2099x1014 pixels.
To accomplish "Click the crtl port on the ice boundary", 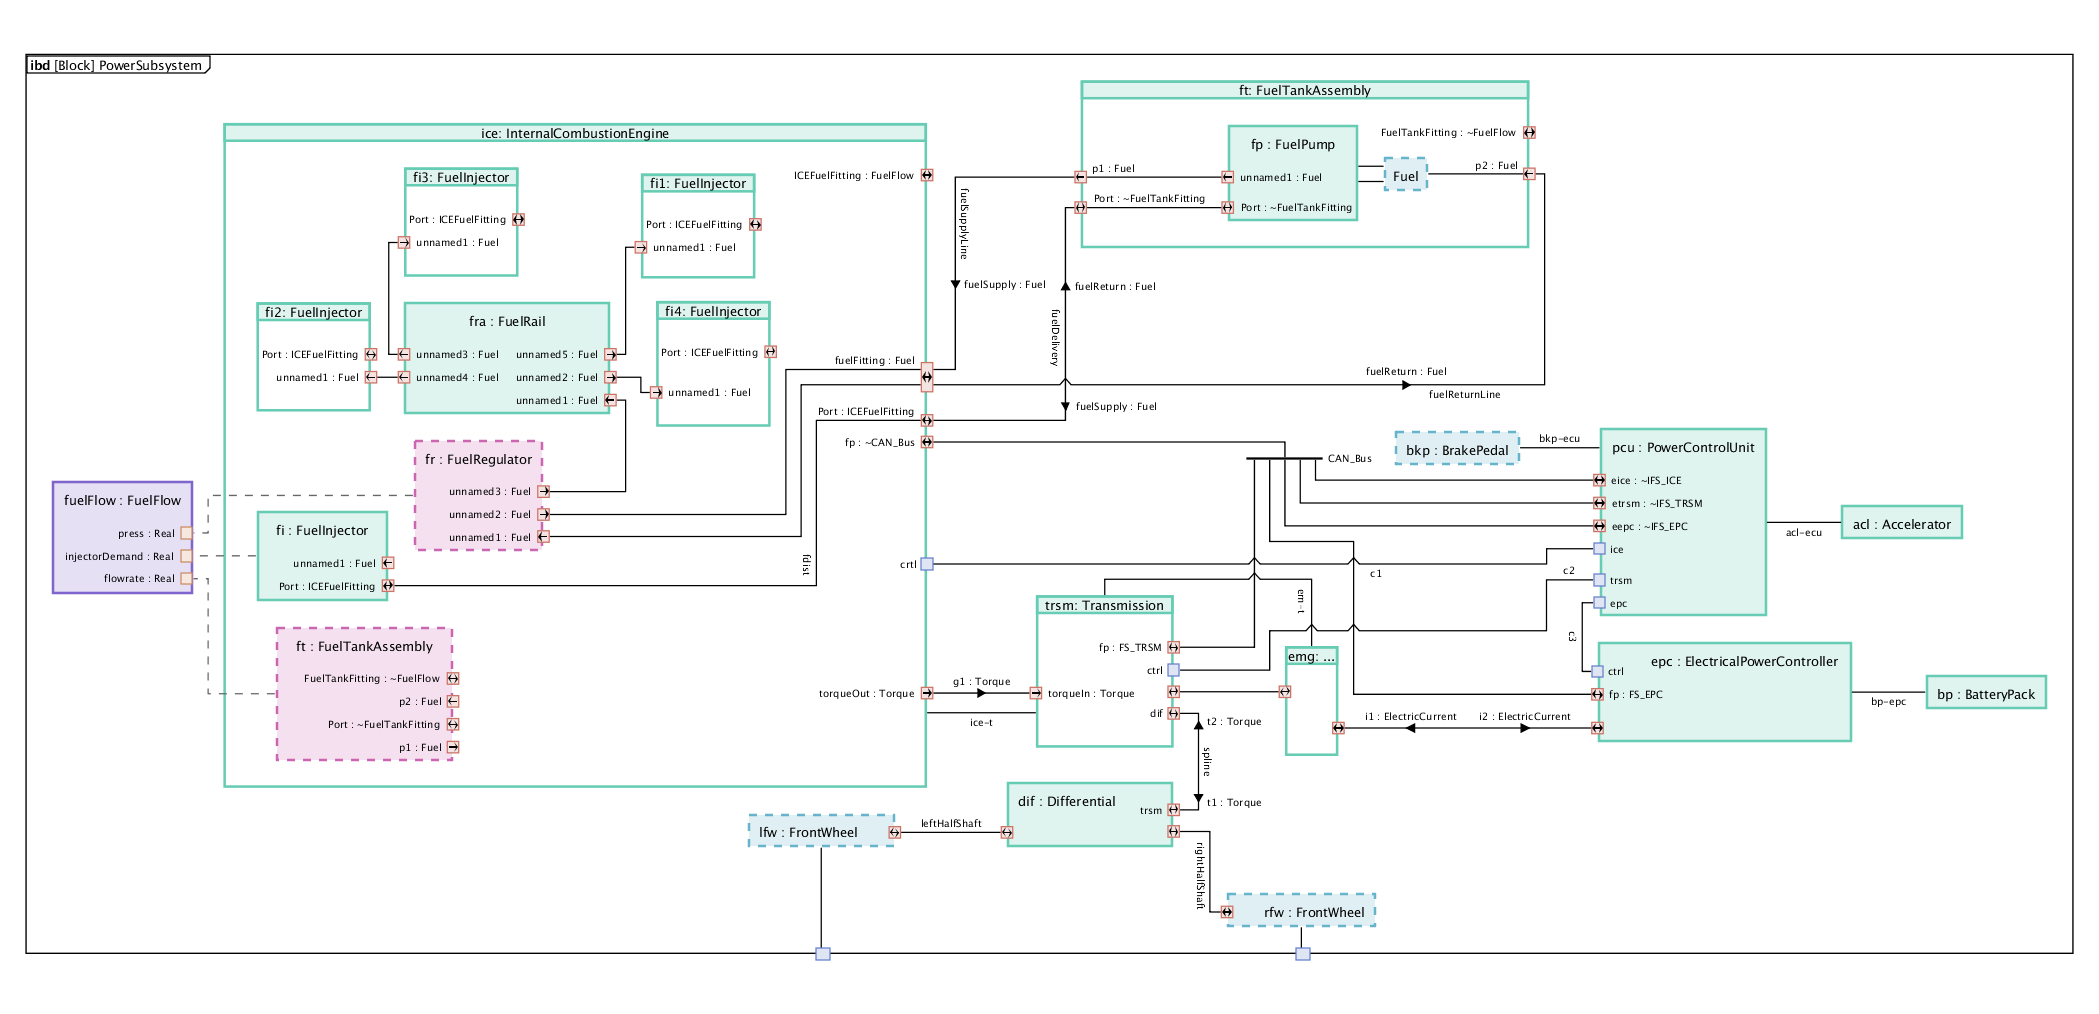I will pyautogui.click(x=927, y=564).
